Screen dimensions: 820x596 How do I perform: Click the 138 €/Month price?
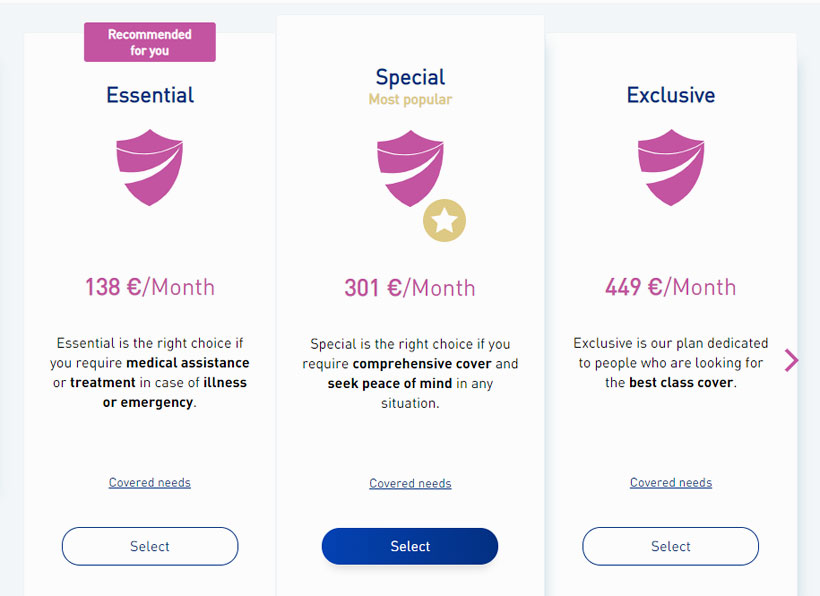click(150, 287)
